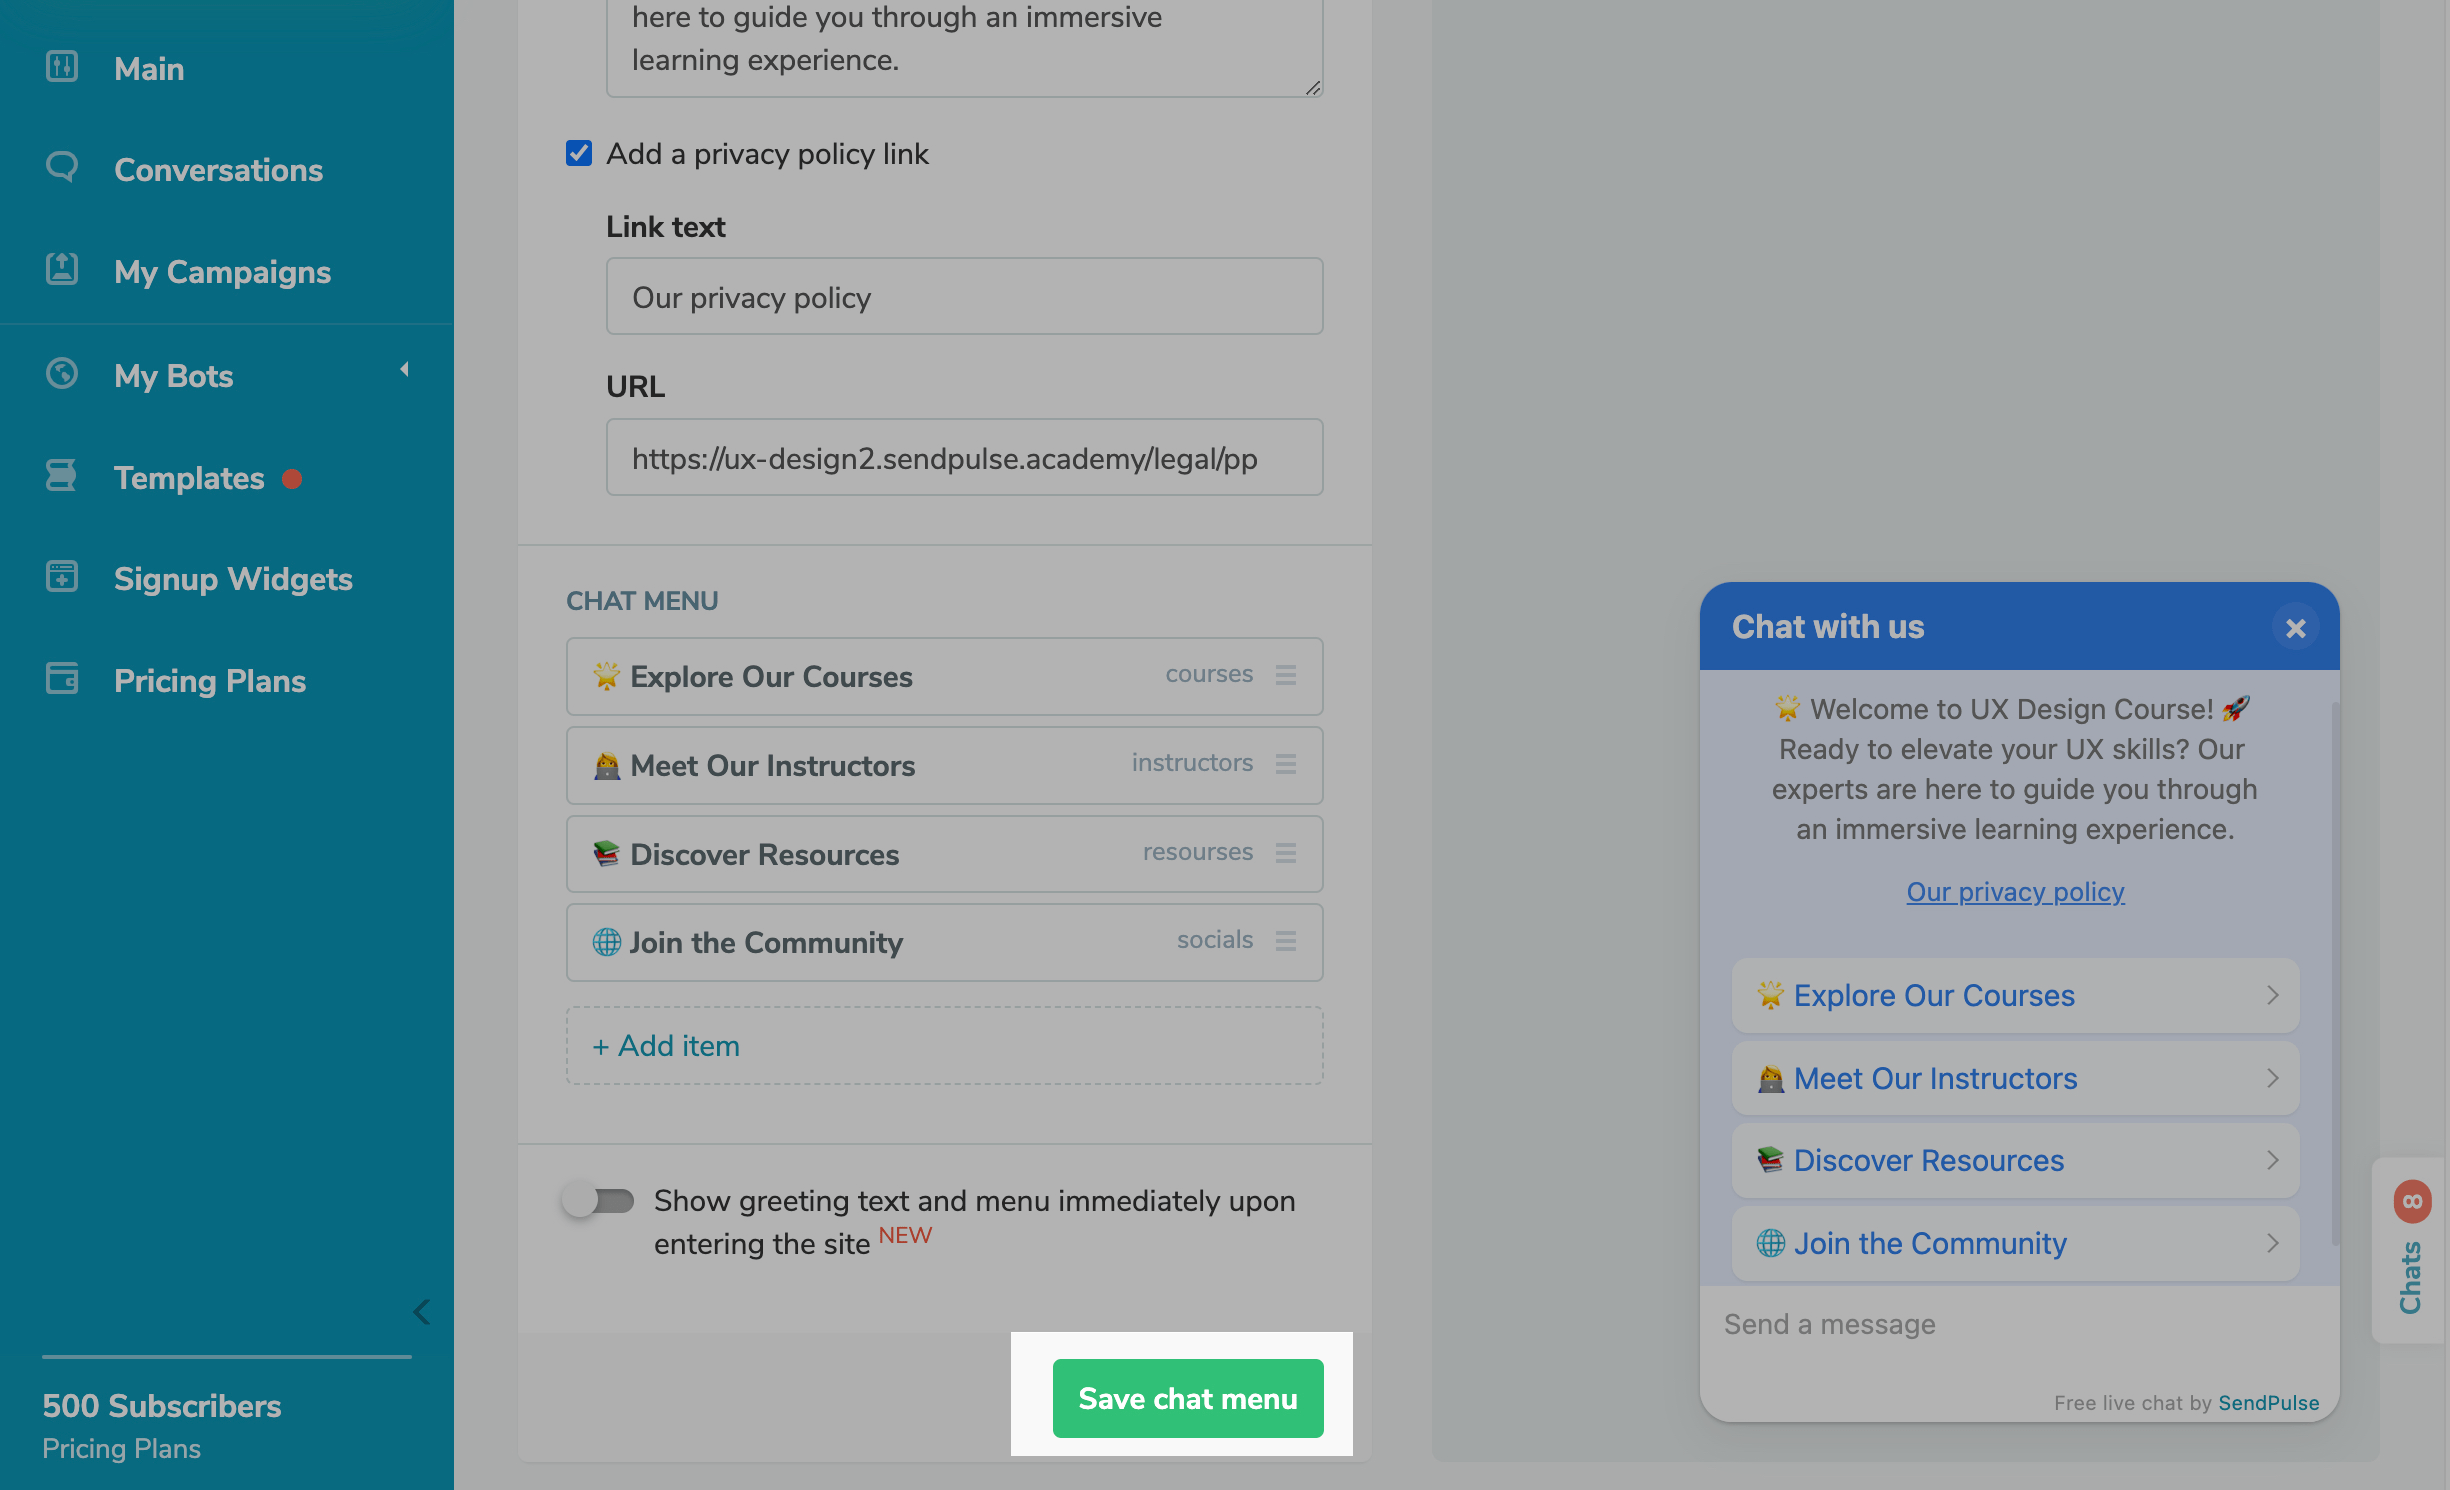The width and height of the screenshot is (2450, 1490).
Task: Collapse the left sidebar
Action: click(420, 1312)
